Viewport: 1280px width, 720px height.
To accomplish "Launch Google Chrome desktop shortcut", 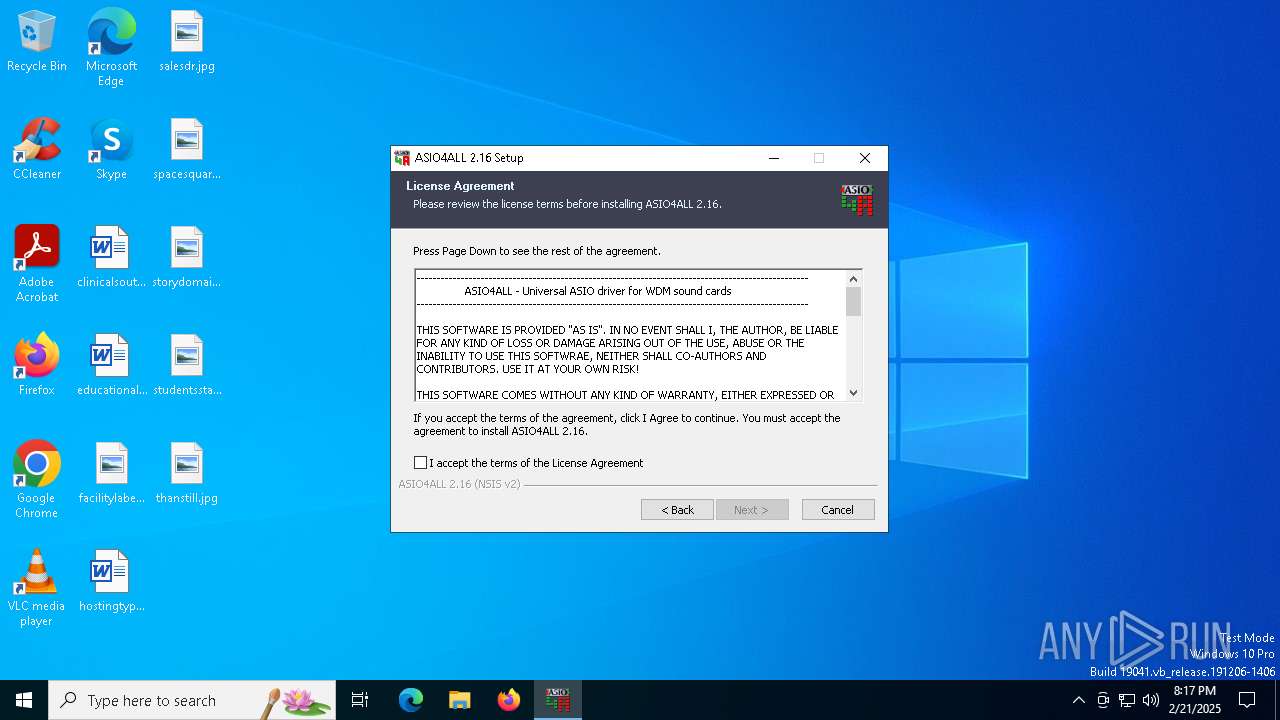I will (x=37, y=479).
